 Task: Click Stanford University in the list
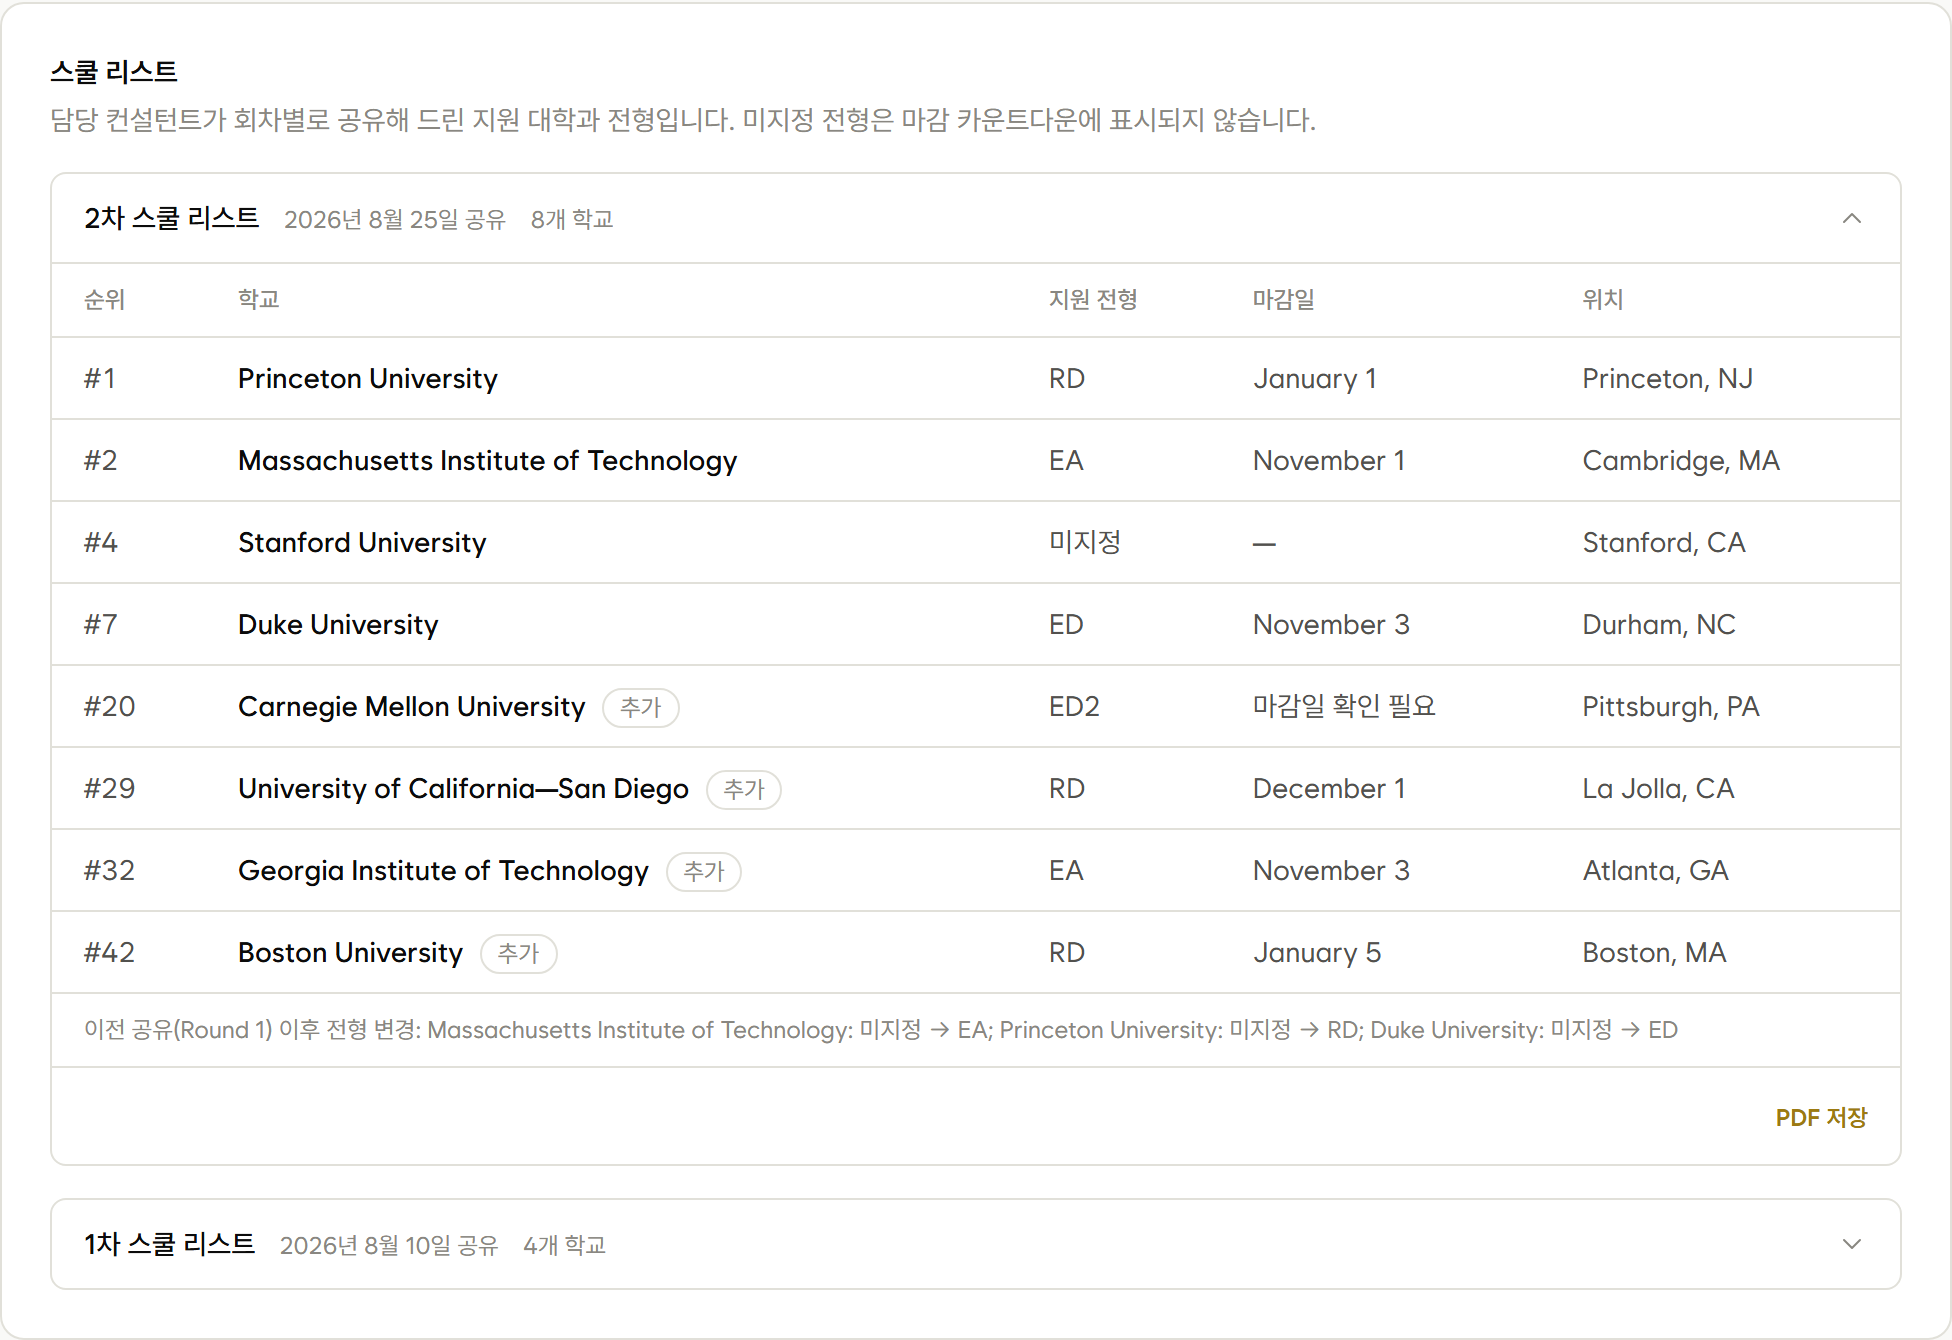coord(362,543)
